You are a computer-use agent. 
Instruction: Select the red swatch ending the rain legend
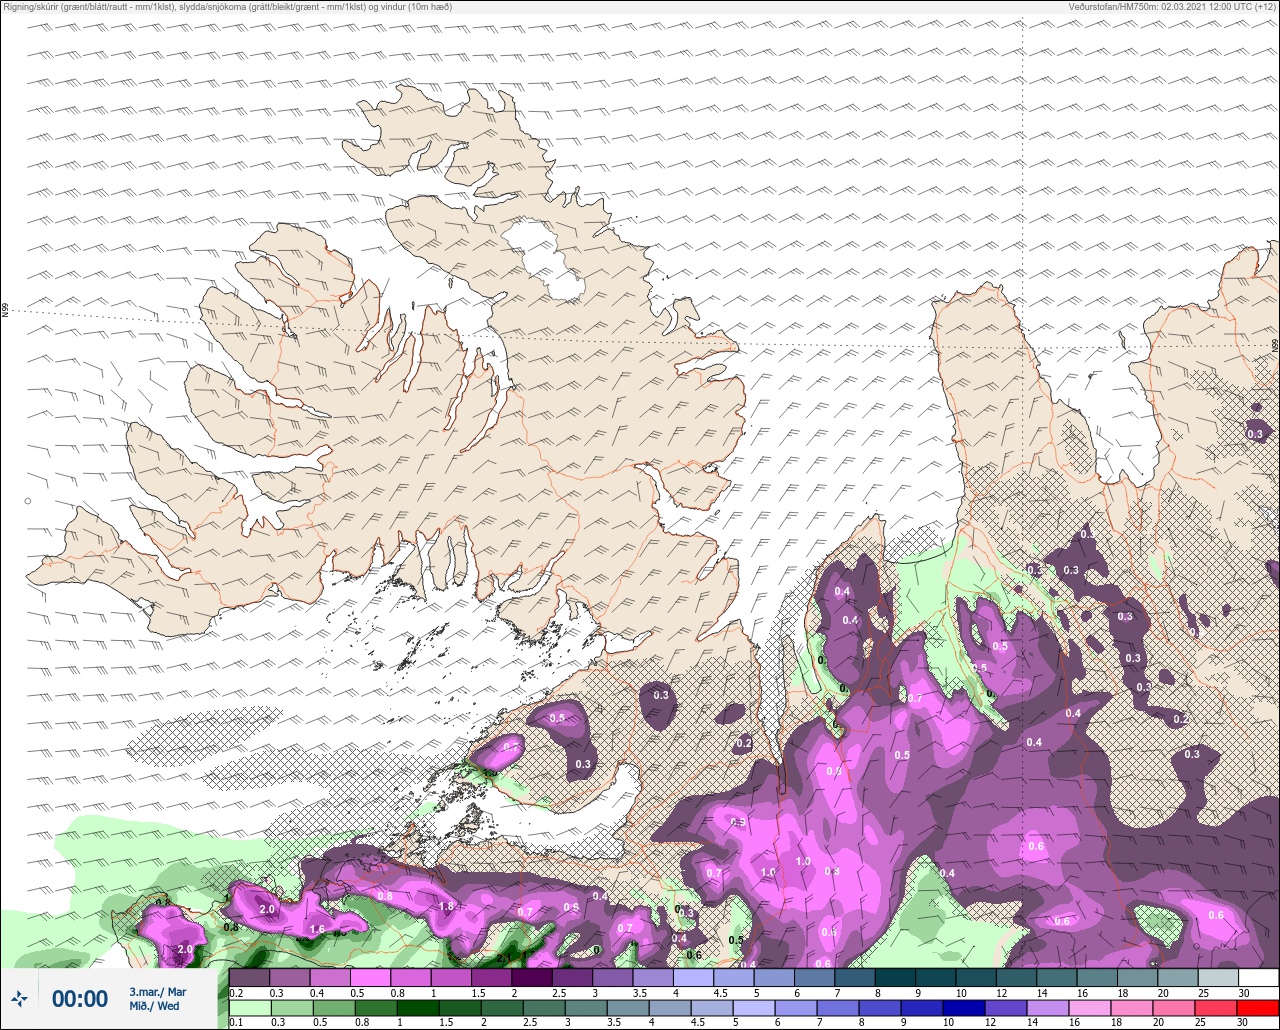tap(1258, 1008)
